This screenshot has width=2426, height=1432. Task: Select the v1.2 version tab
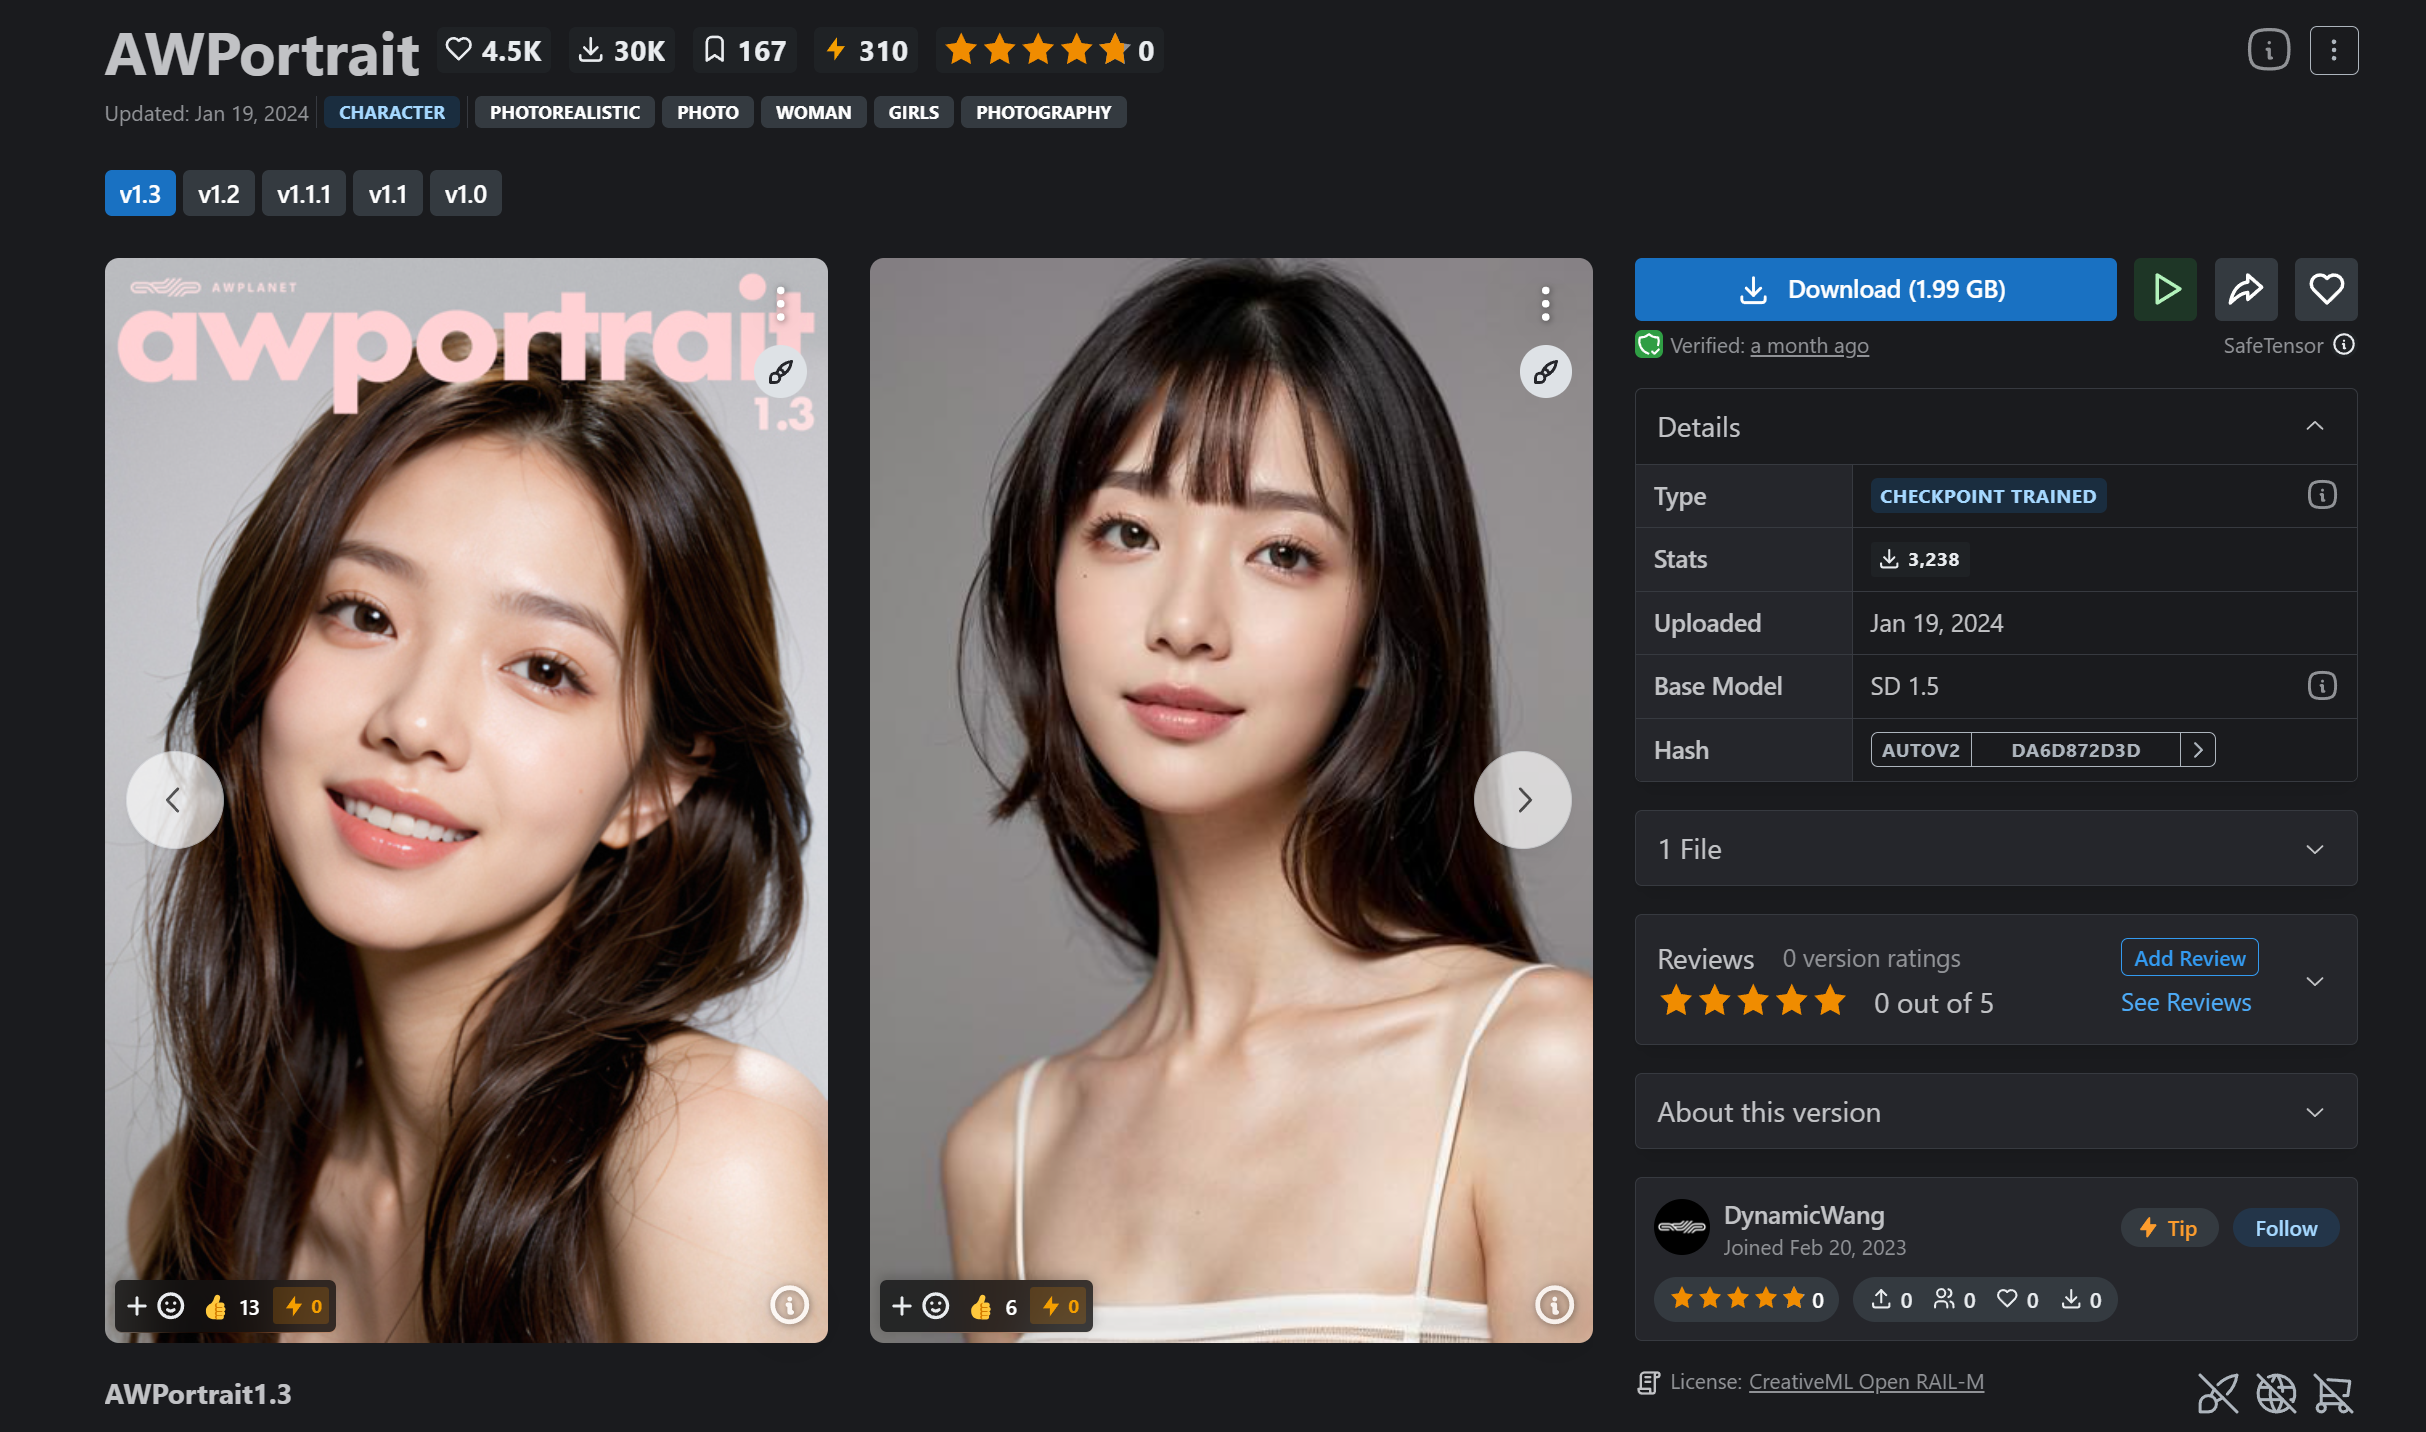pos(217,193)
